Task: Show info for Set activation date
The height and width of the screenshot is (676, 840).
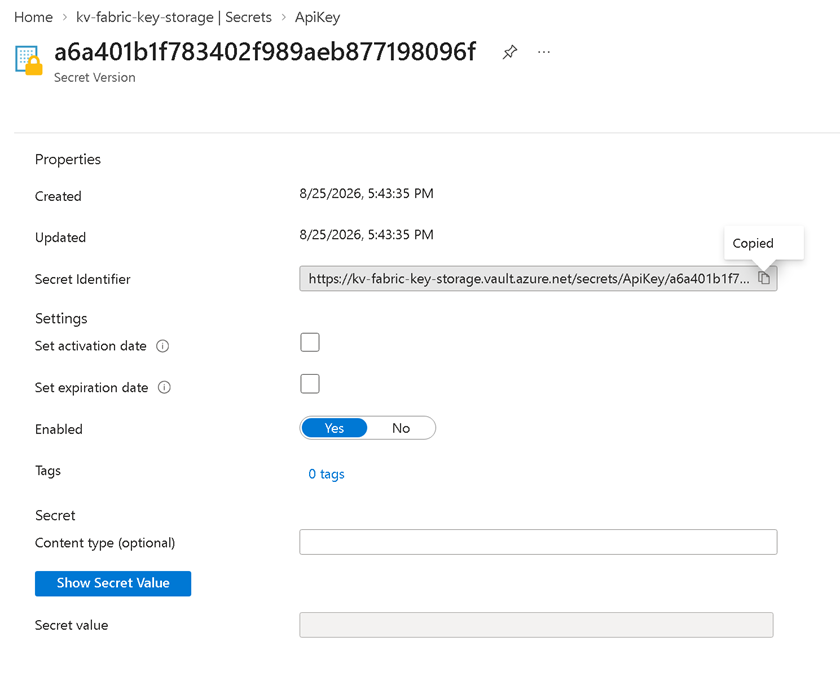Action: [x=162, y=346]
